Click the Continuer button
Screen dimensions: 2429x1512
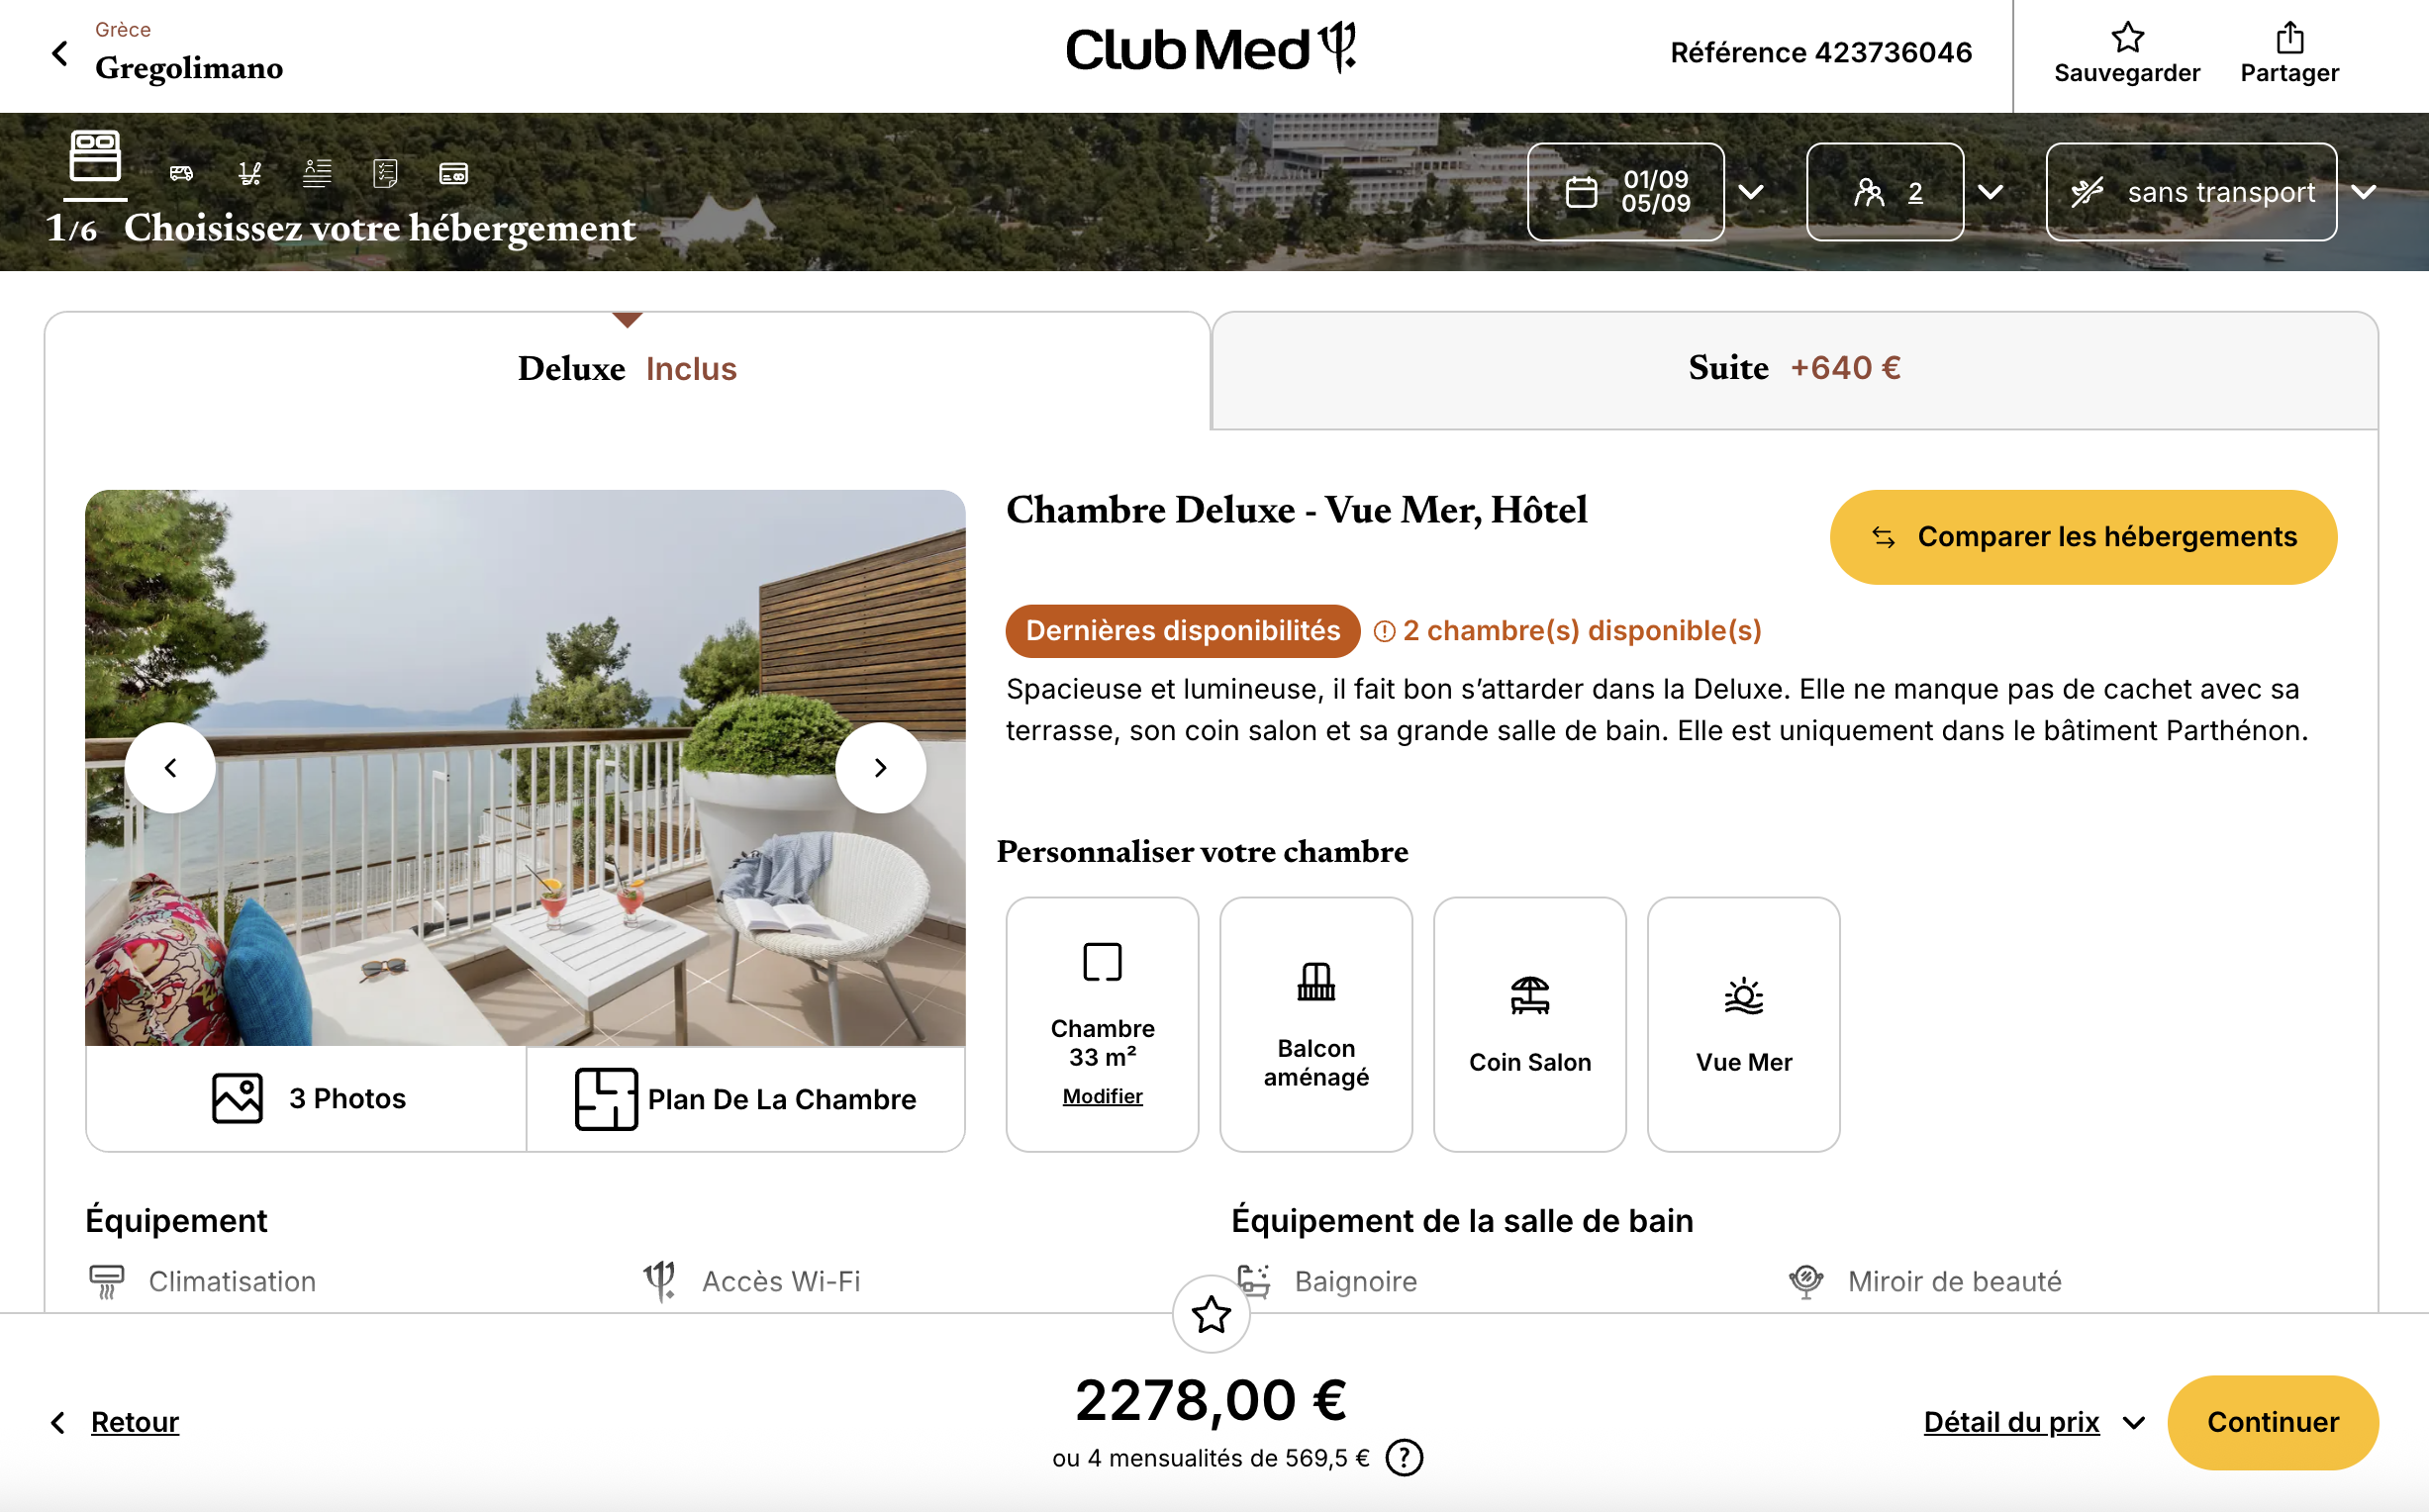[x=2272, y=1422]
